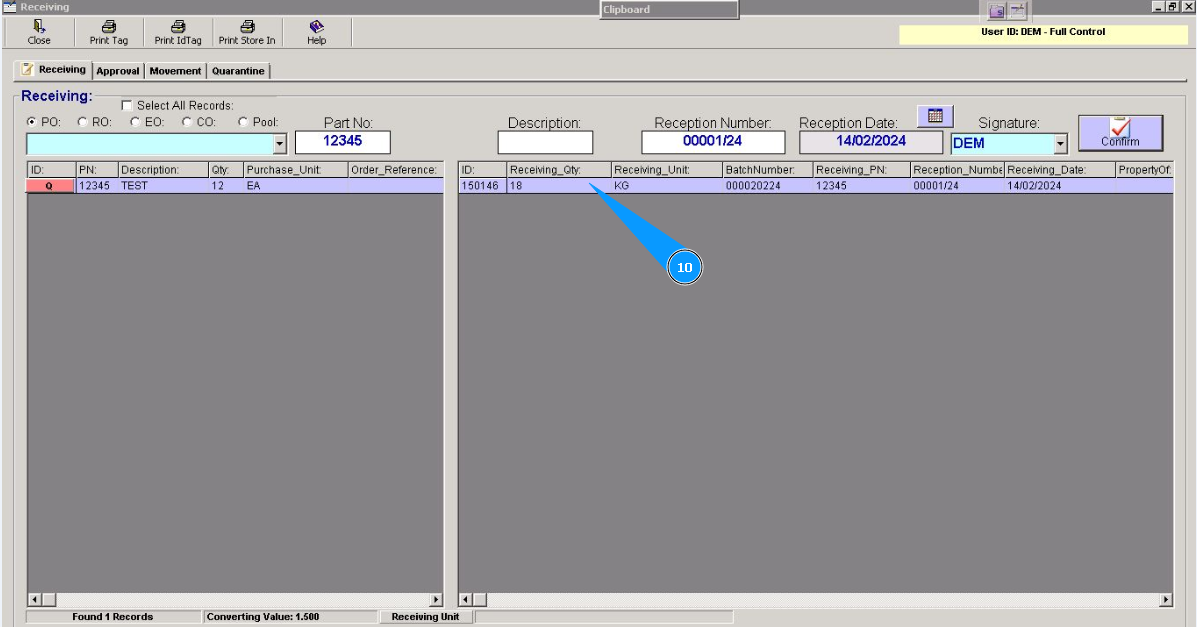
Task: Expand the order number dropdown arrow
Action: (x=279, y=144)
